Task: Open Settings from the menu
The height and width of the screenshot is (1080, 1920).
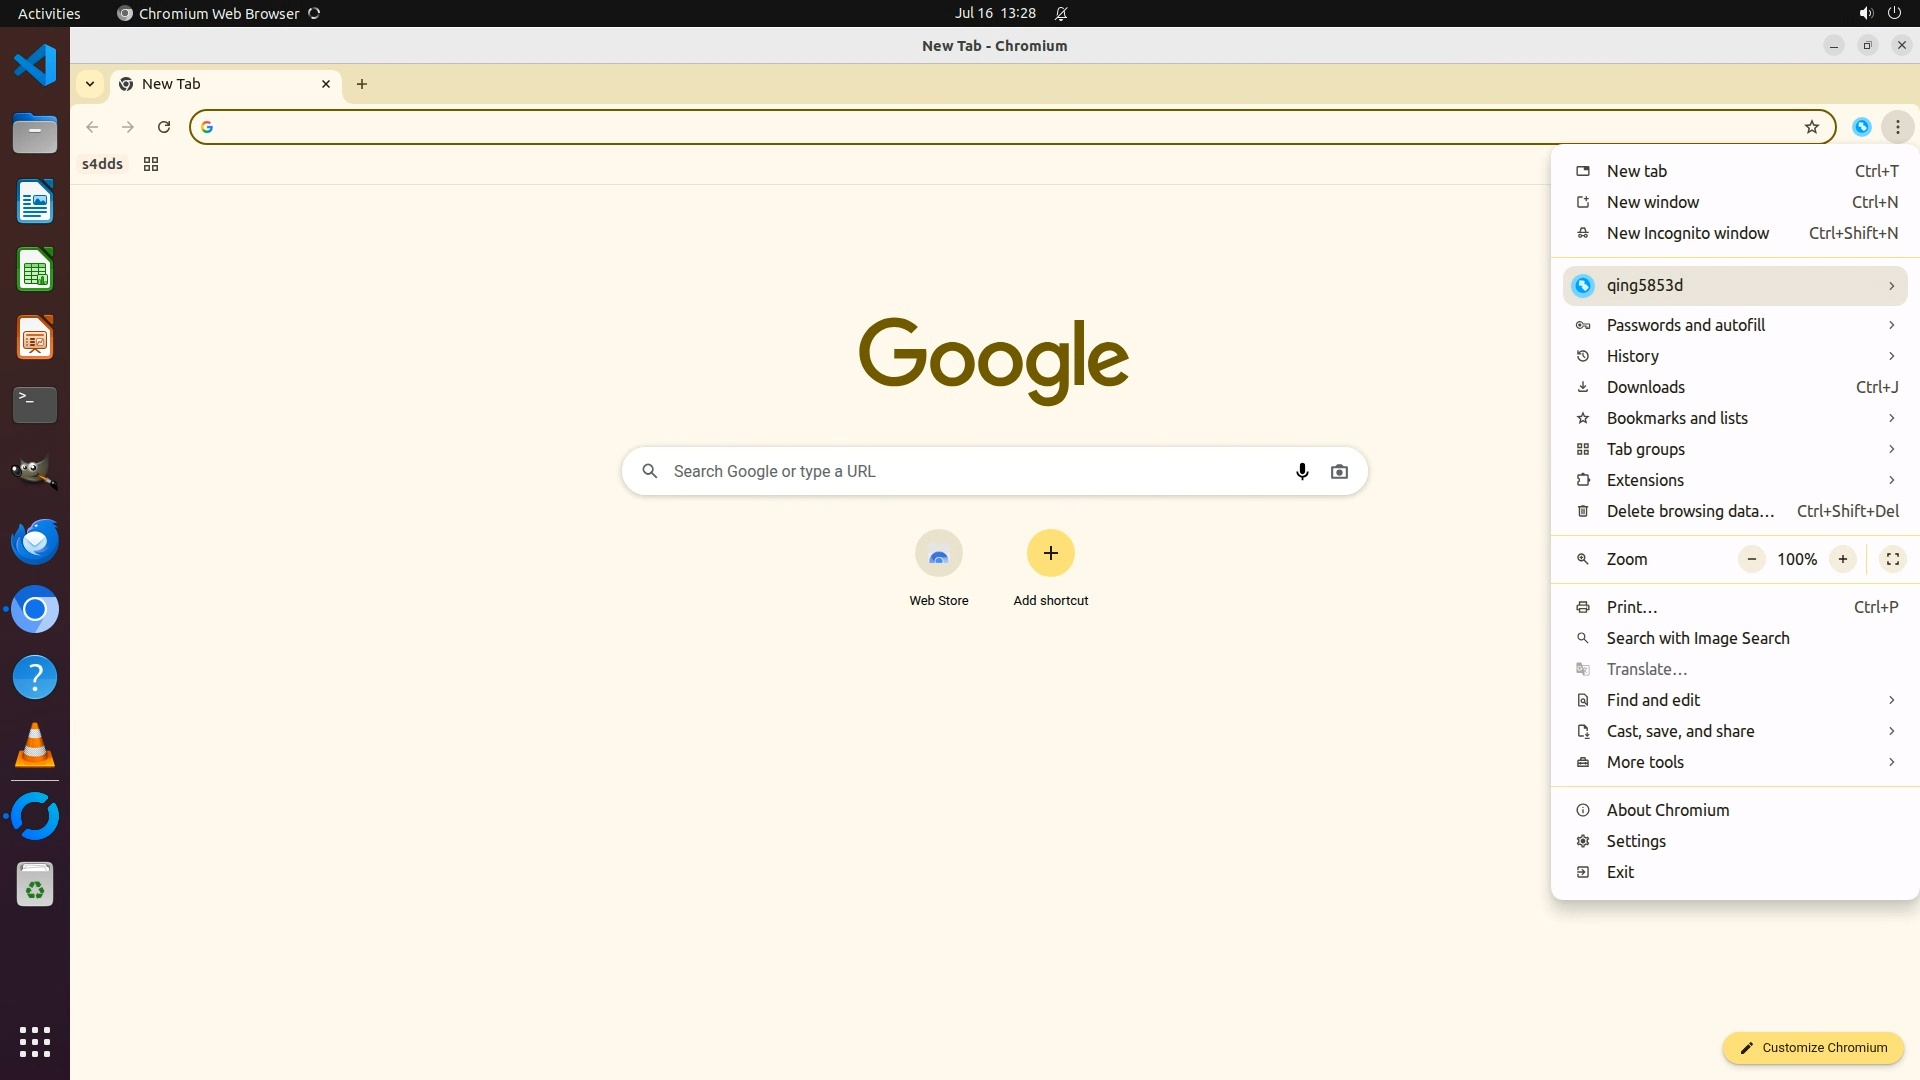Action: click(1636, 841)
